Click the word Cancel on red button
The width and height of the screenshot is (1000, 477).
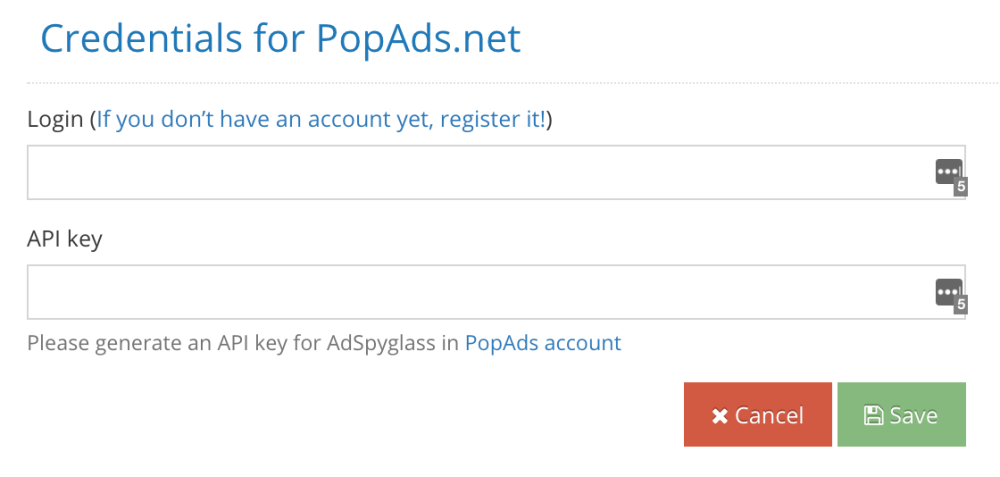click(x=769, y=416)
